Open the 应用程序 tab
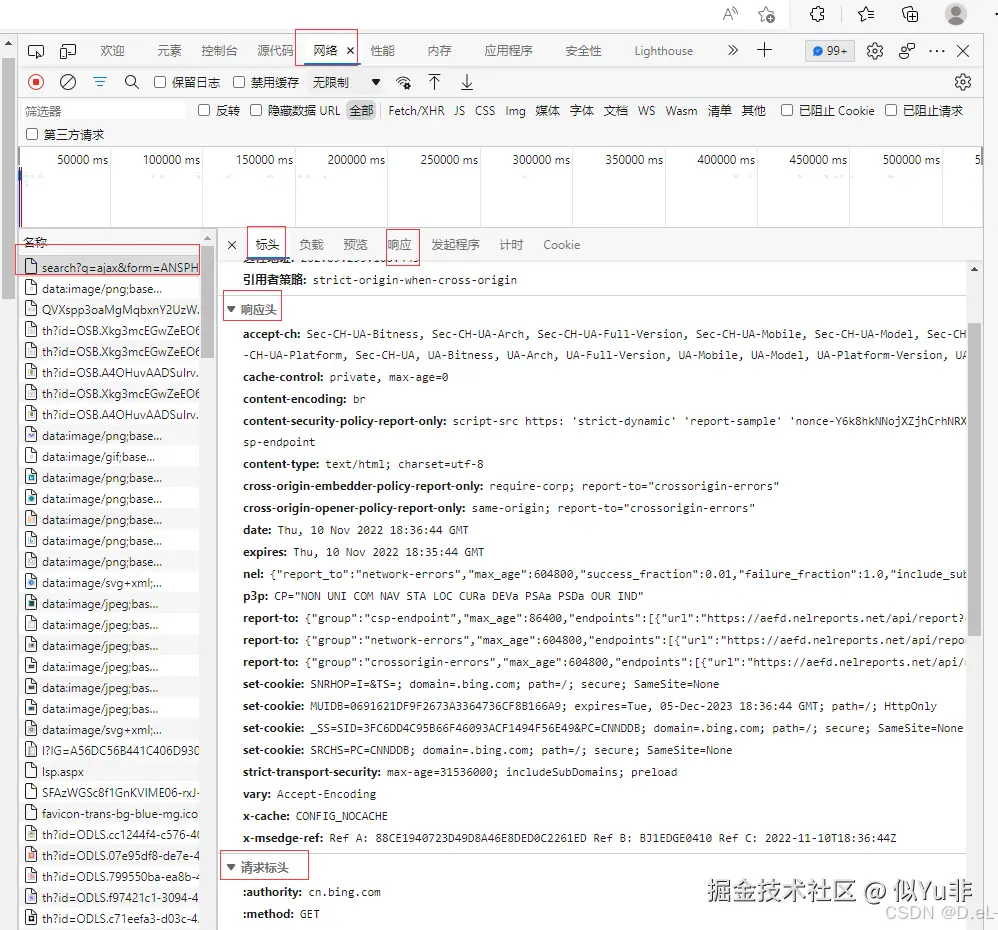This screenshot has width=998, height=930. [508, 51]
